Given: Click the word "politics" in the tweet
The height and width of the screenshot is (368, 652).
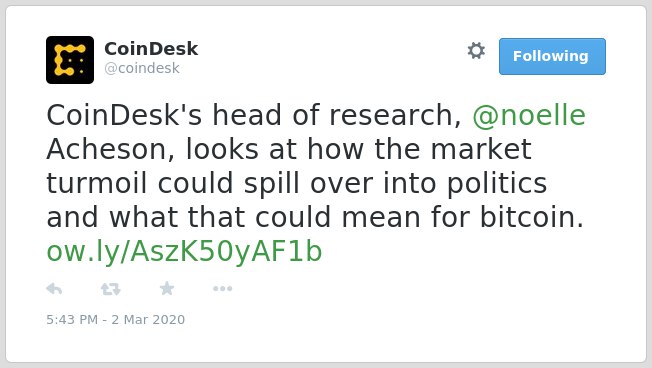Looking at the screenshot, I should point(497,184).
